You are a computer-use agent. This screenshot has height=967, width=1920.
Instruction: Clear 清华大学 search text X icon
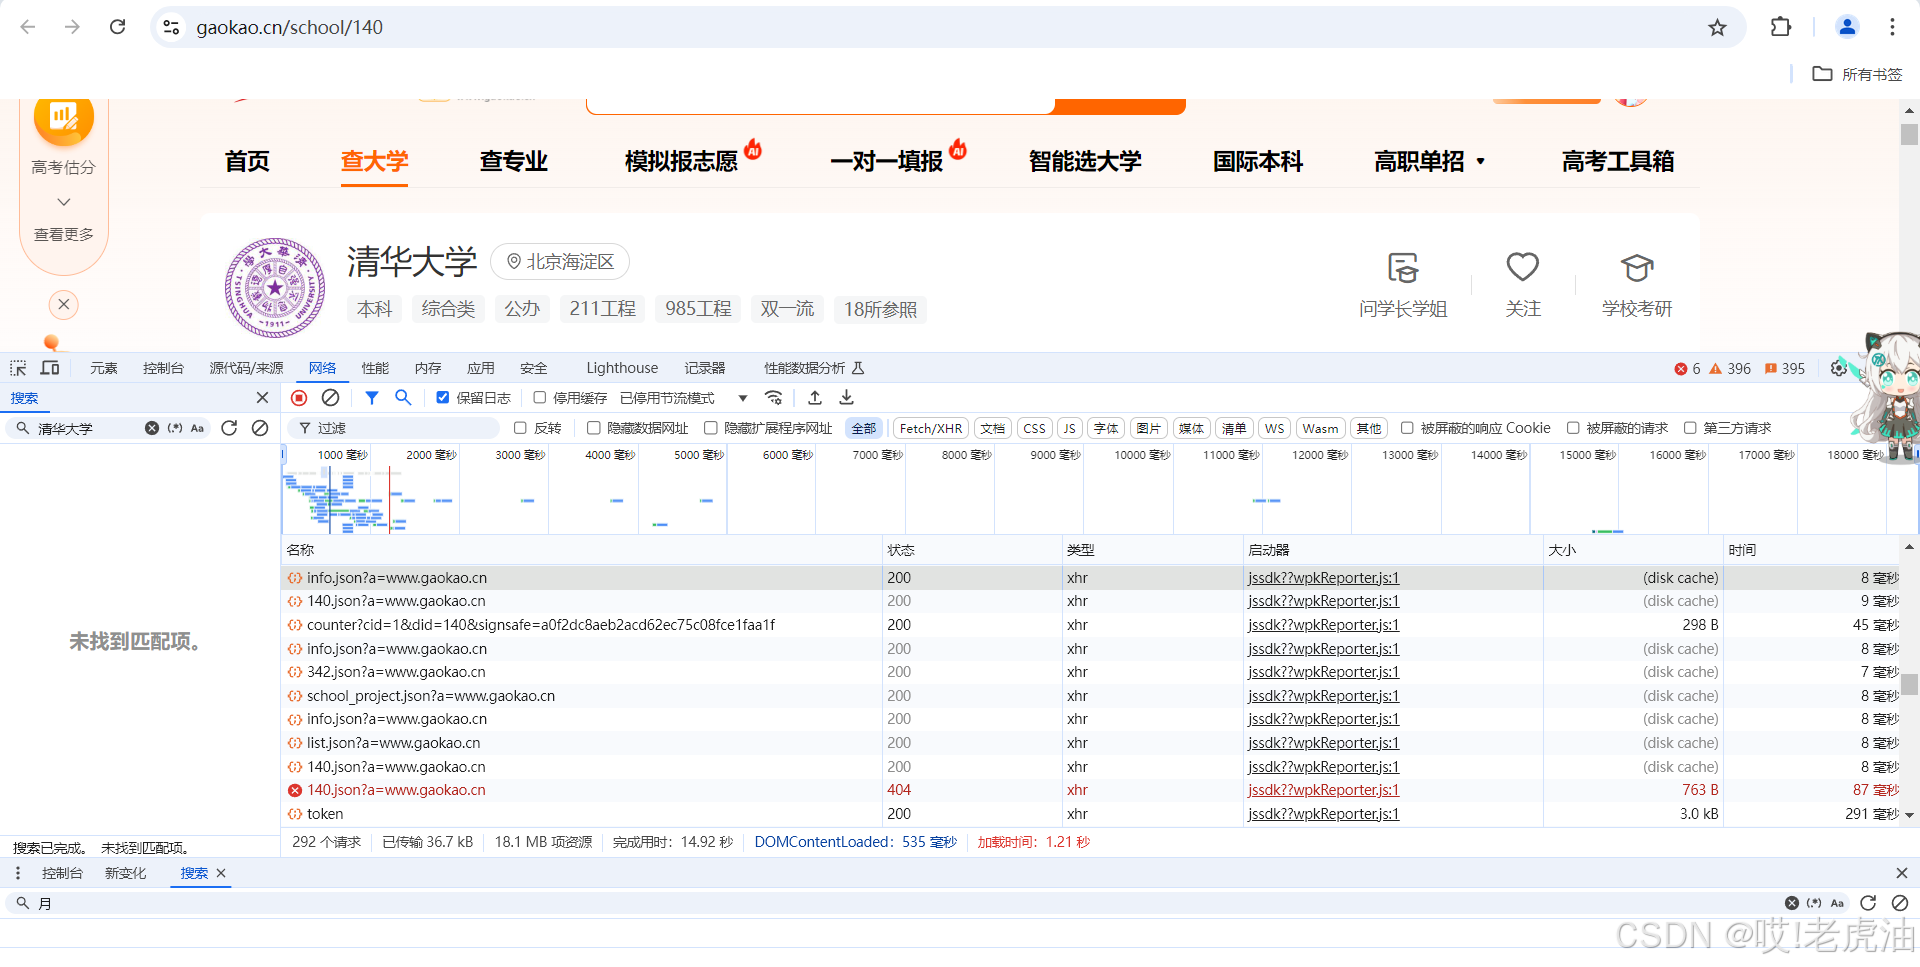tap(152, 428)
